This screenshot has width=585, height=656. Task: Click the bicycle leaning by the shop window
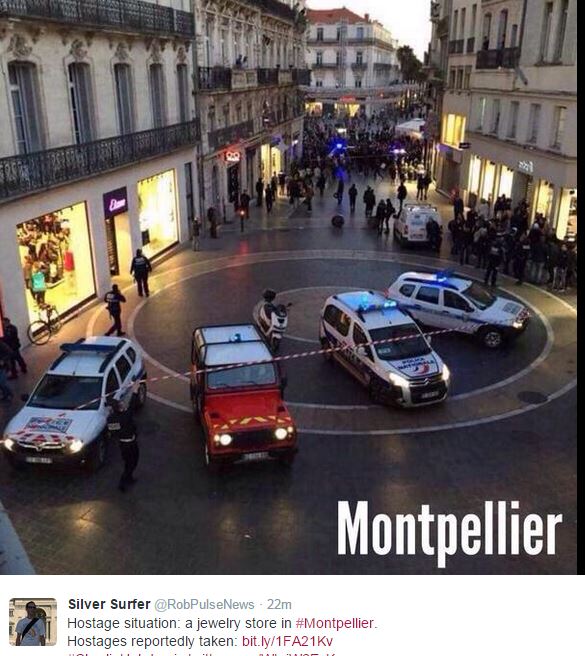pyautogui.click(x=44, y=325)
